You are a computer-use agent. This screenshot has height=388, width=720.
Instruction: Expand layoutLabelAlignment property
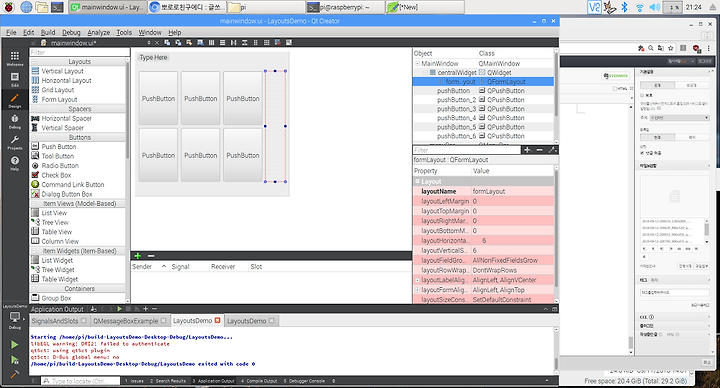(x=417, y=280)
